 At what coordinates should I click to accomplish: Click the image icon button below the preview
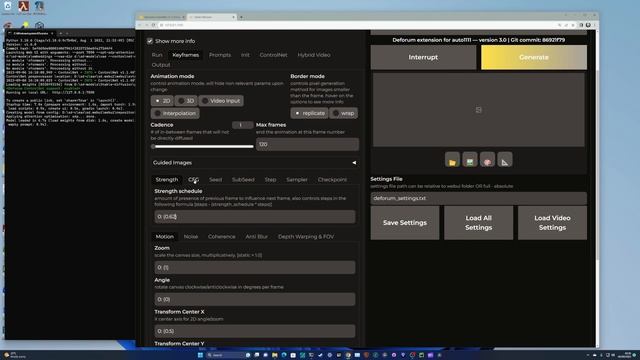(470, 160)
